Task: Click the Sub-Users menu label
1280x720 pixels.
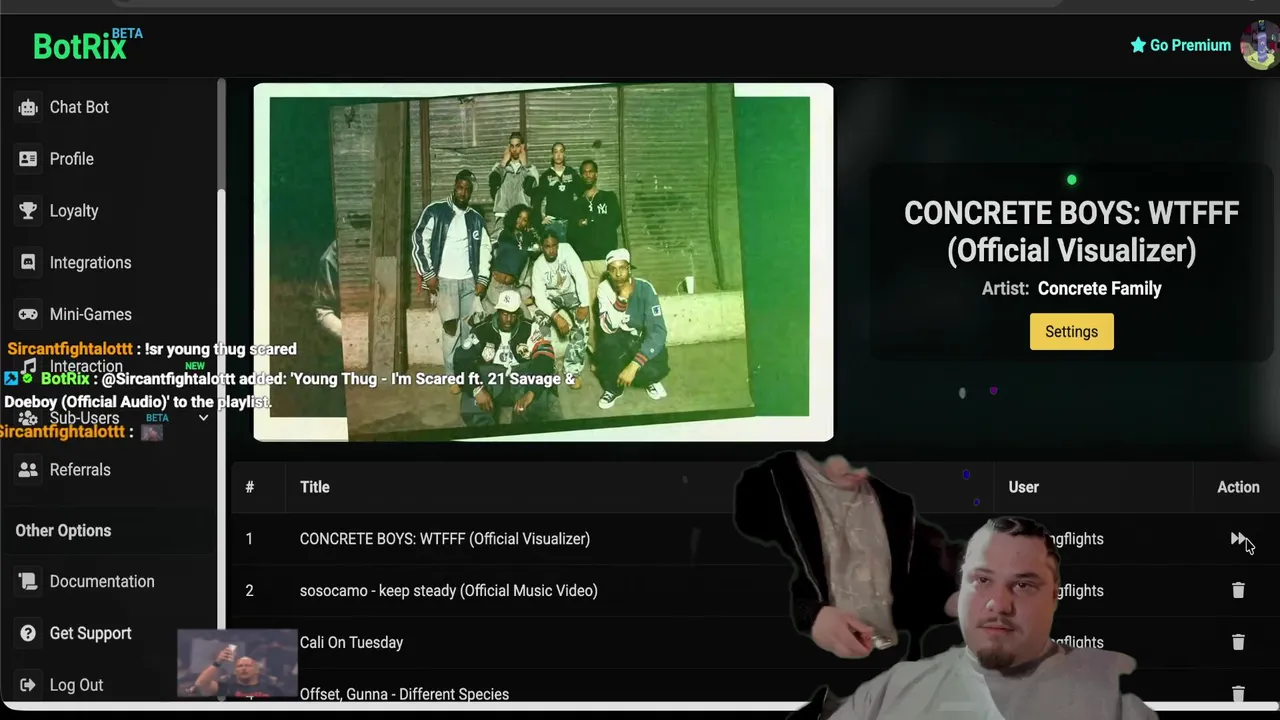Action: click(85, 418)
